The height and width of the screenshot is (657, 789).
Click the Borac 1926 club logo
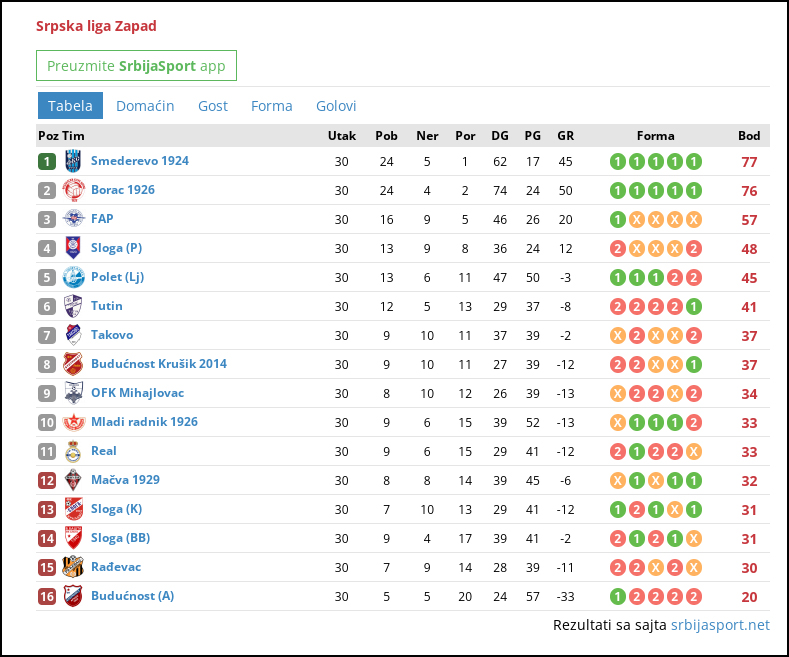point(73,190)
